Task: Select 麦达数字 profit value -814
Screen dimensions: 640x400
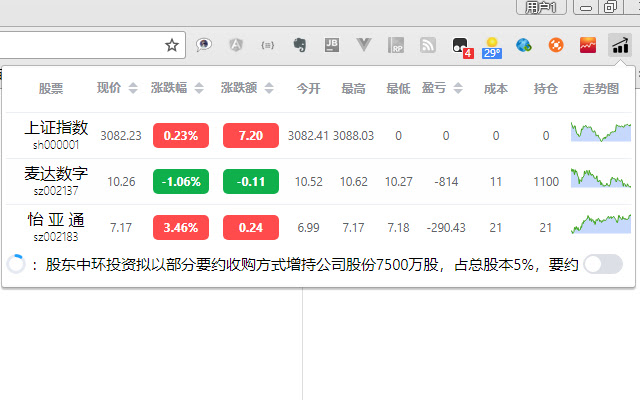Action: point(446,182)
